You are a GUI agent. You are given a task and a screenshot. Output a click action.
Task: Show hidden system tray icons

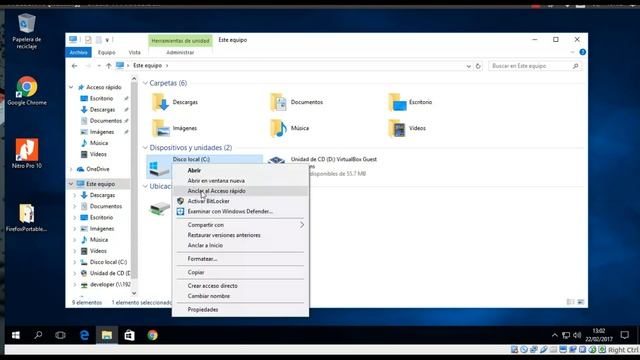pyautogui.click(x=554, y=335)
